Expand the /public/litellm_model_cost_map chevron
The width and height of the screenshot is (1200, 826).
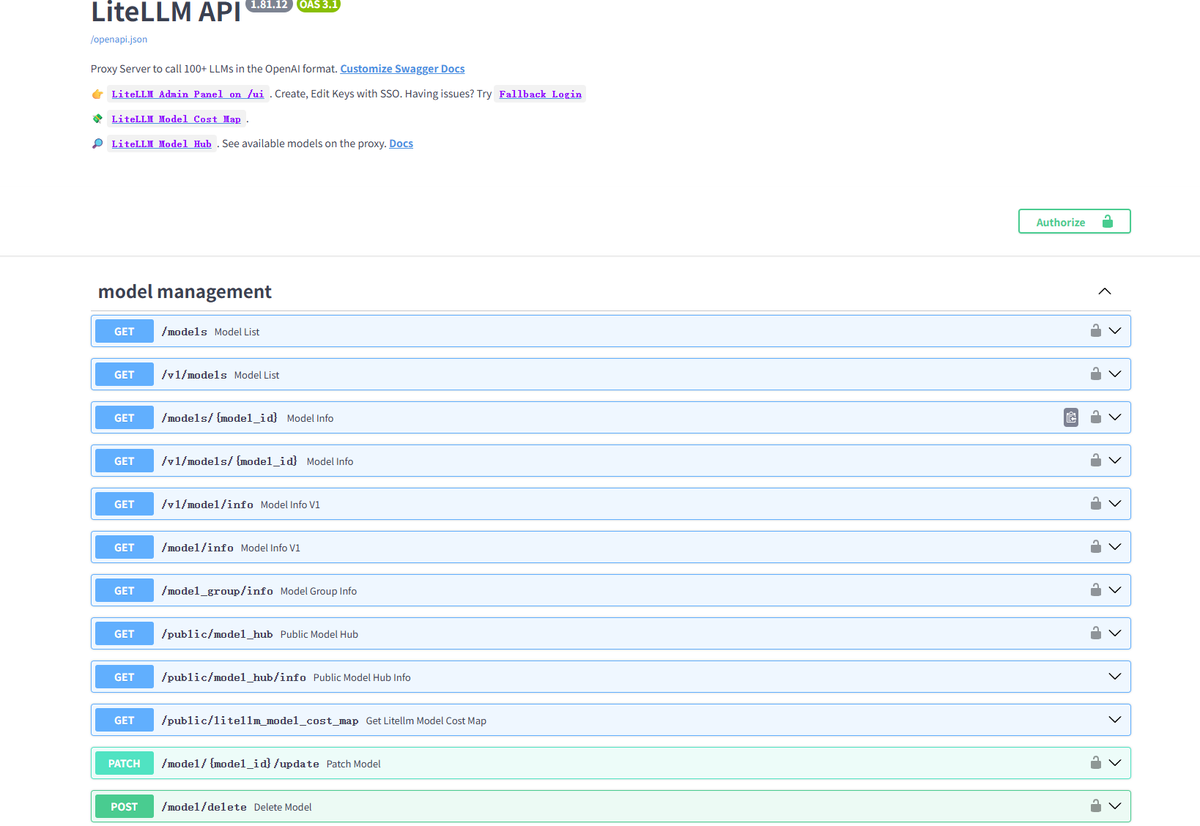pos(1115,720)
